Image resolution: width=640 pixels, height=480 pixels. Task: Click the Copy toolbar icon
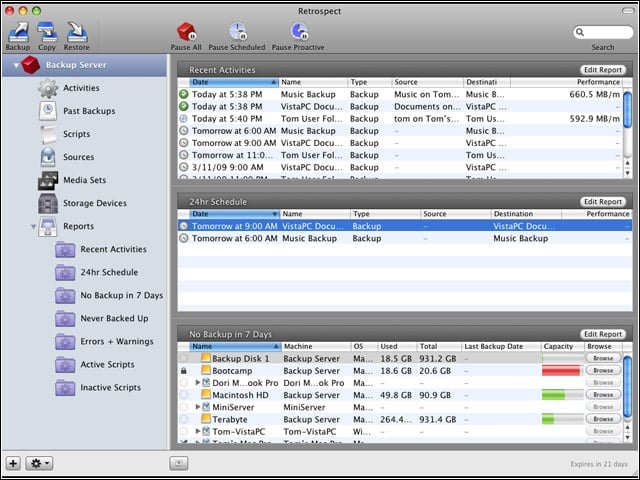click(47, 32)
